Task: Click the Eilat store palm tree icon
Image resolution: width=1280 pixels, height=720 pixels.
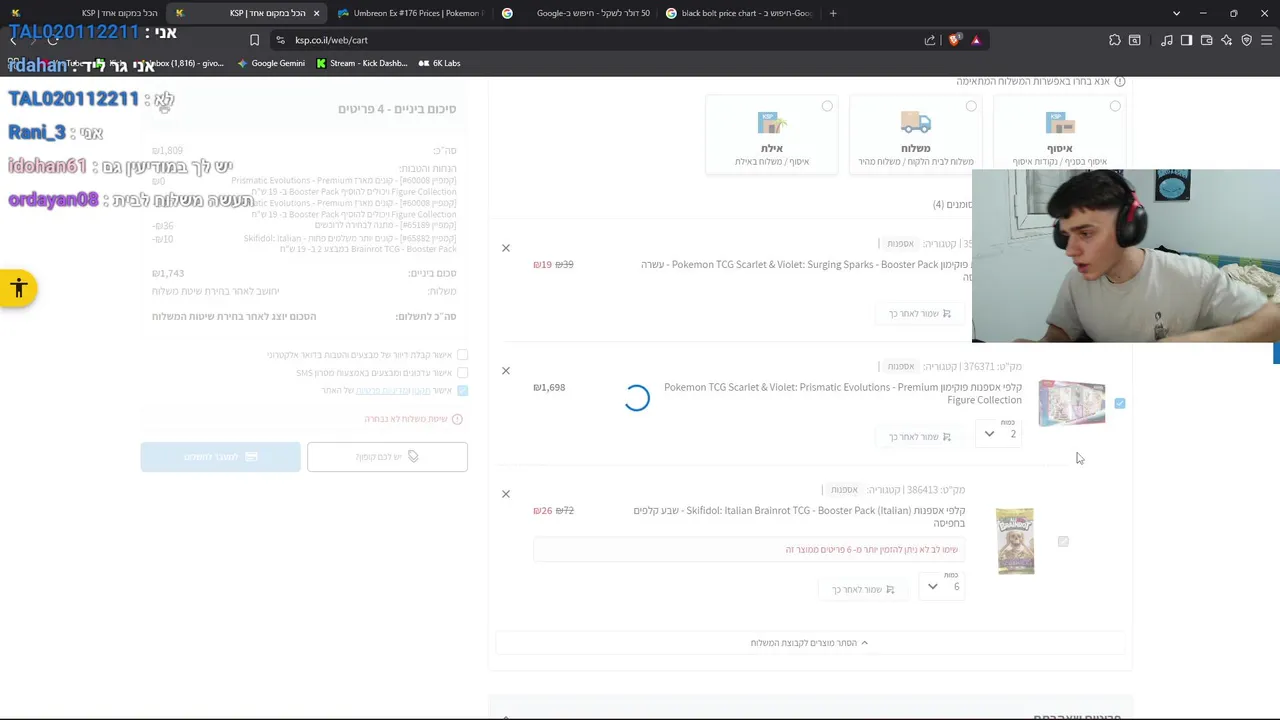Action: (772, 123)
